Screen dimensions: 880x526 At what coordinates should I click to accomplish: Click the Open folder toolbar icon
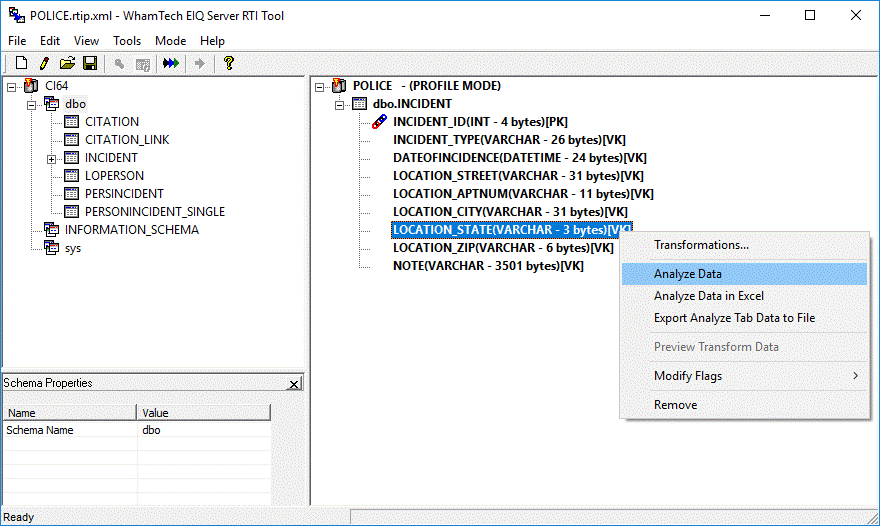67,63
